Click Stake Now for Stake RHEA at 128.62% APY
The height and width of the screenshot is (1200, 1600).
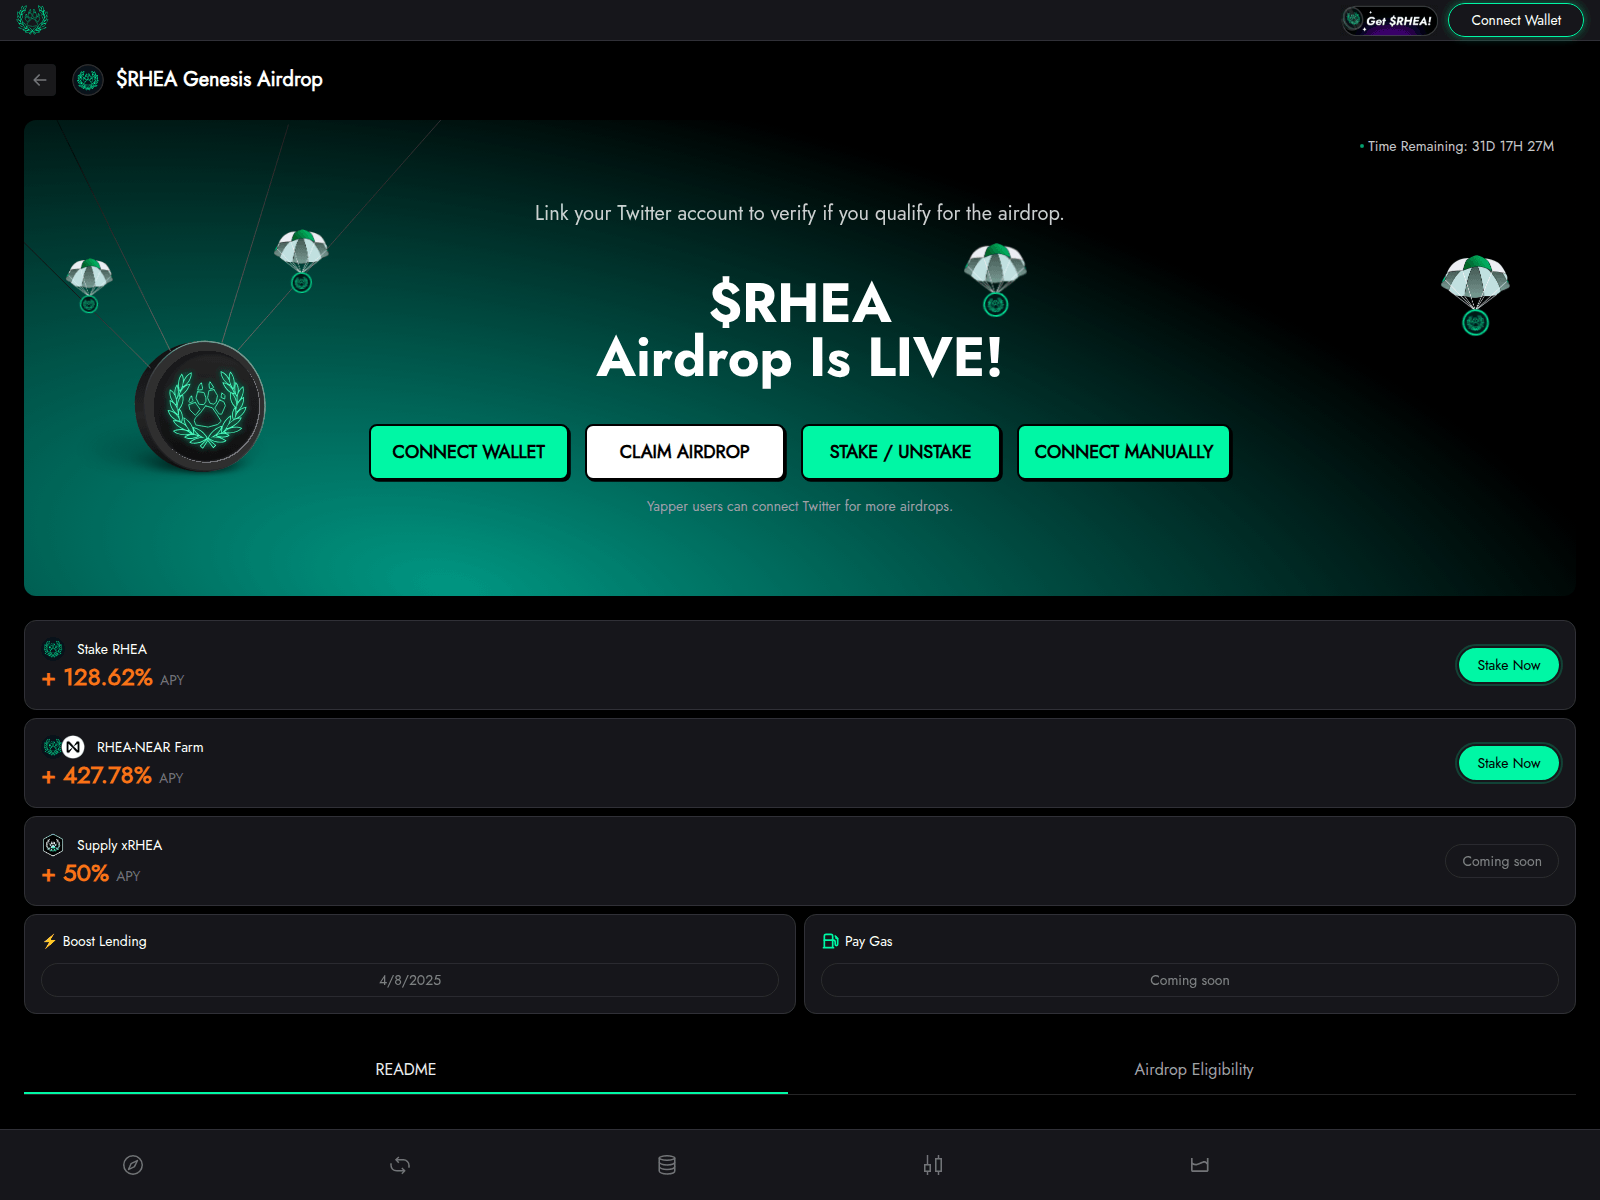pos(1508,665)
